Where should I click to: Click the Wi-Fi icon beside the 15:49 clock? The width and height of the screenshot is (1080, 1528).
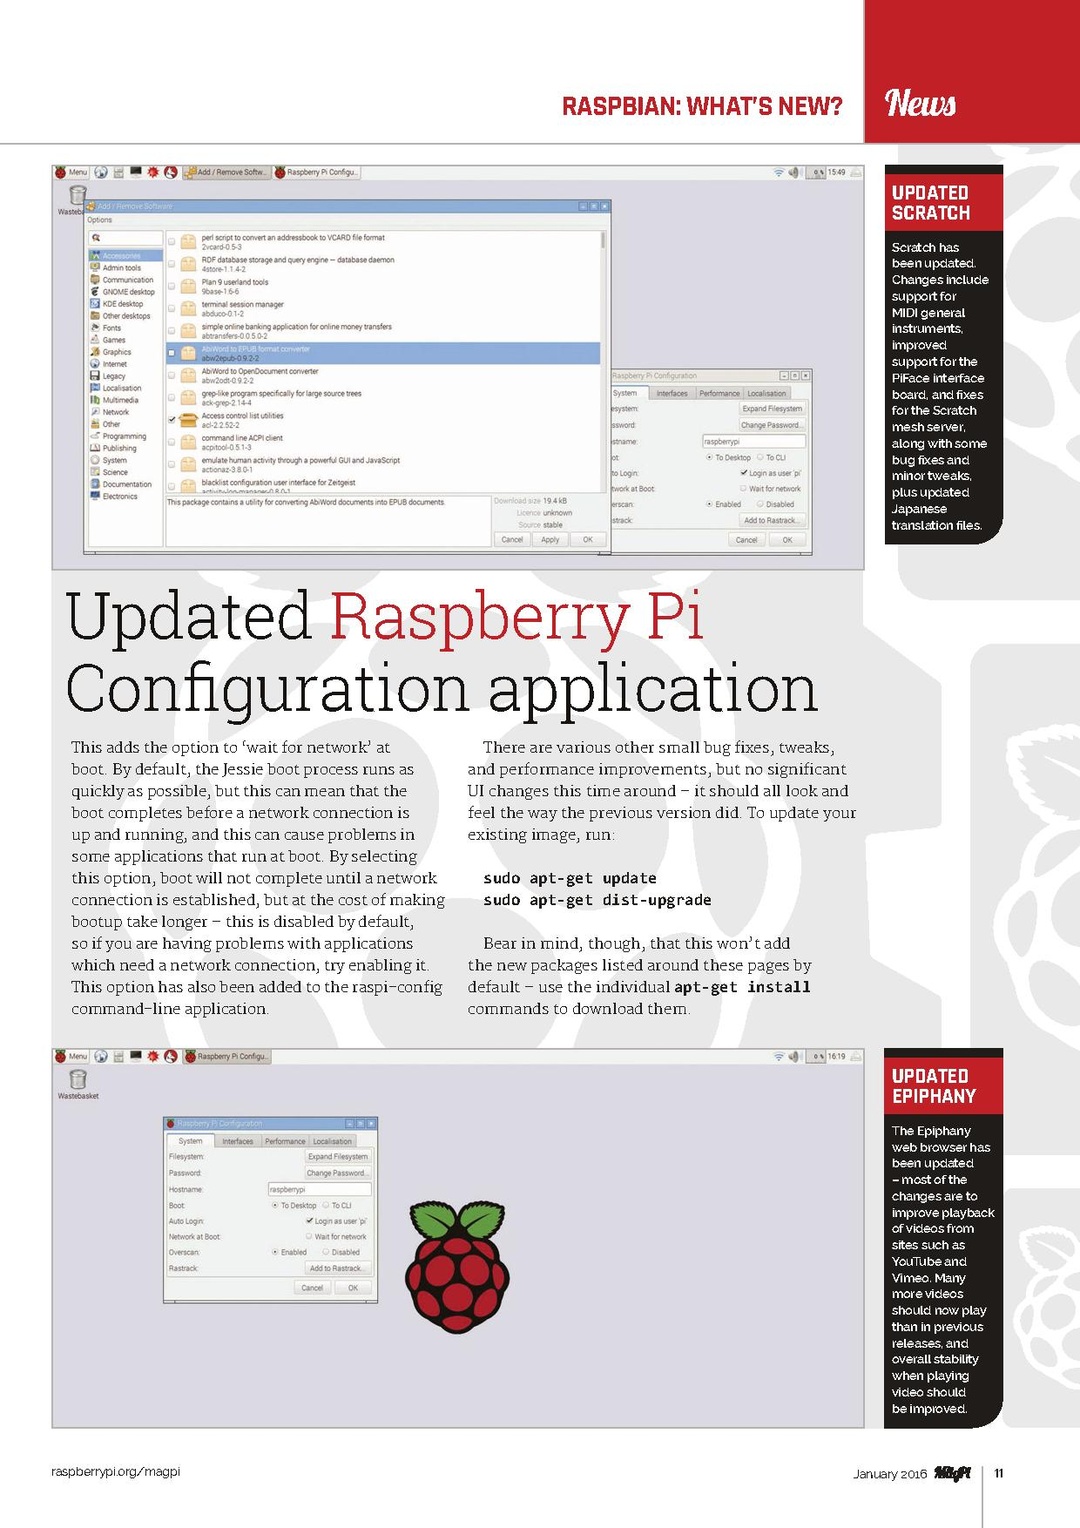point(779,173)
